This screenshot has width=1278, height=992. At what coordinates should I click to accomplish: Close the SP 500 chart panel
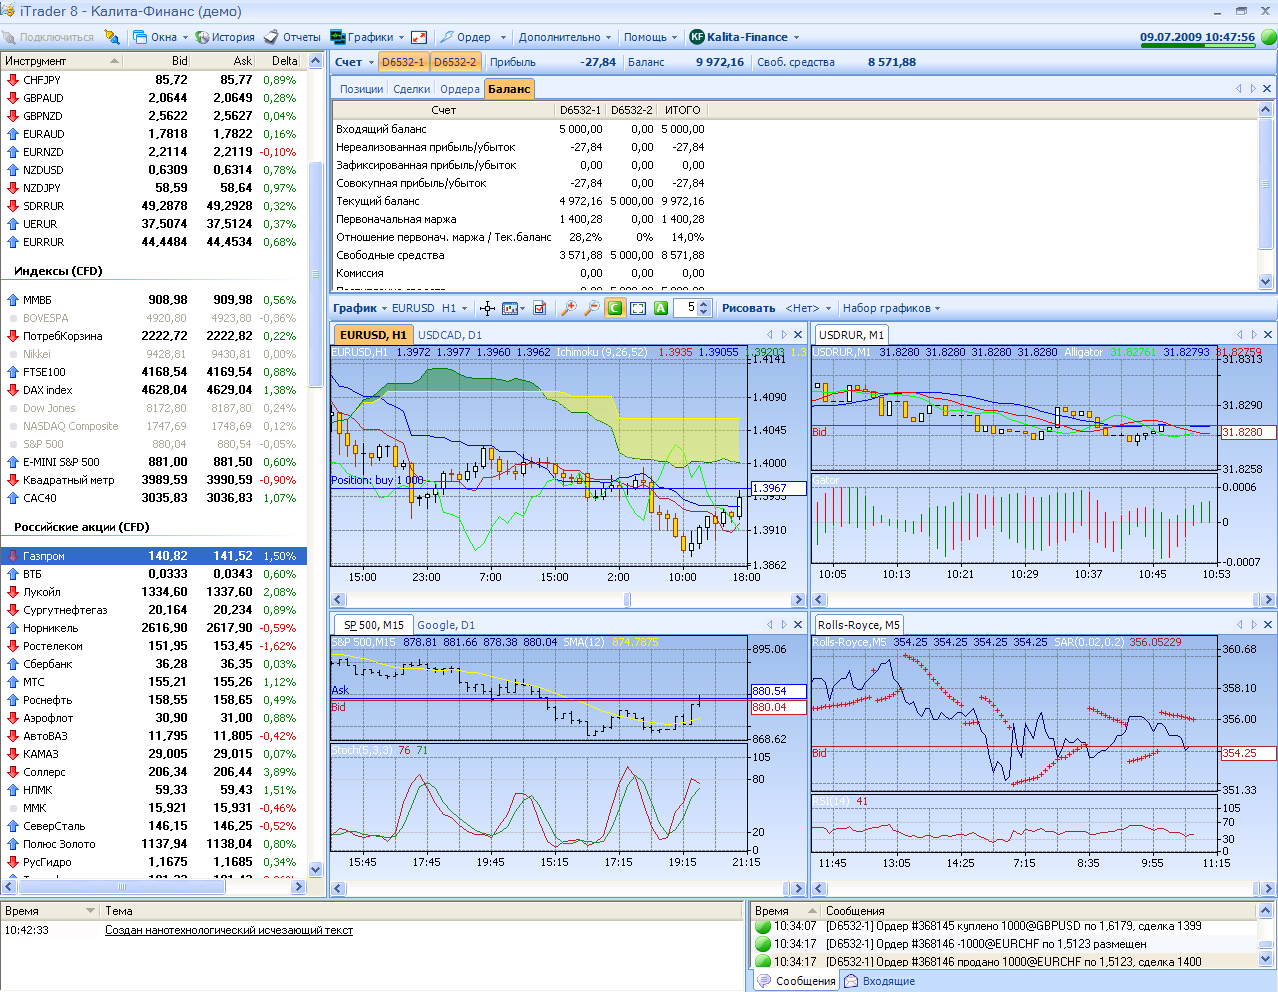798,625
